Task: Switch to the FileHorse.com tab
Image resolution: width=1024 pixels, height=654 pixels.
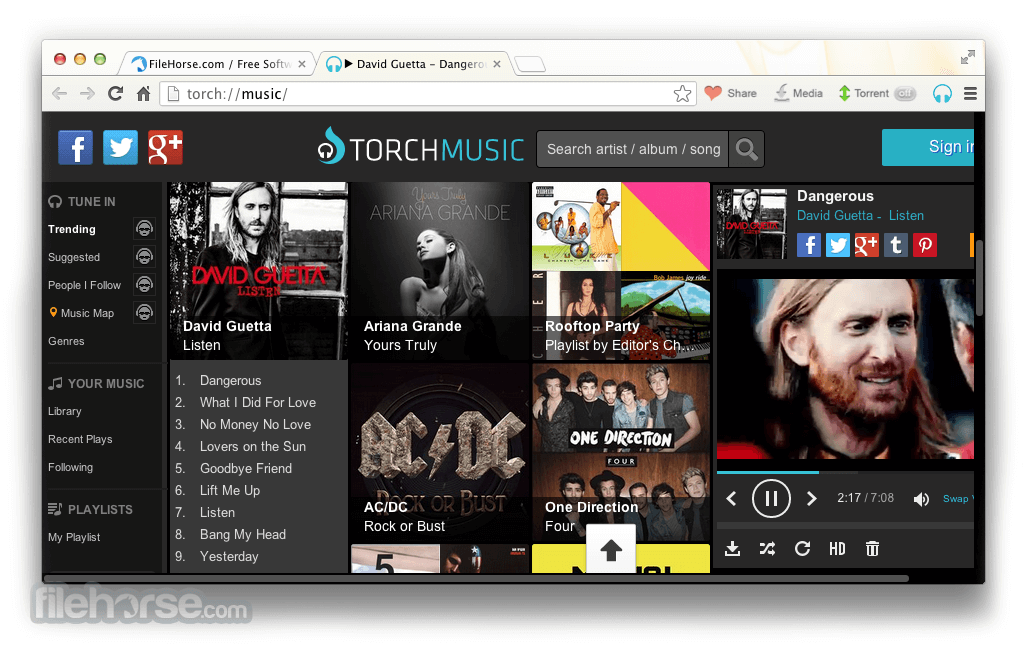Action: point(219,64)
